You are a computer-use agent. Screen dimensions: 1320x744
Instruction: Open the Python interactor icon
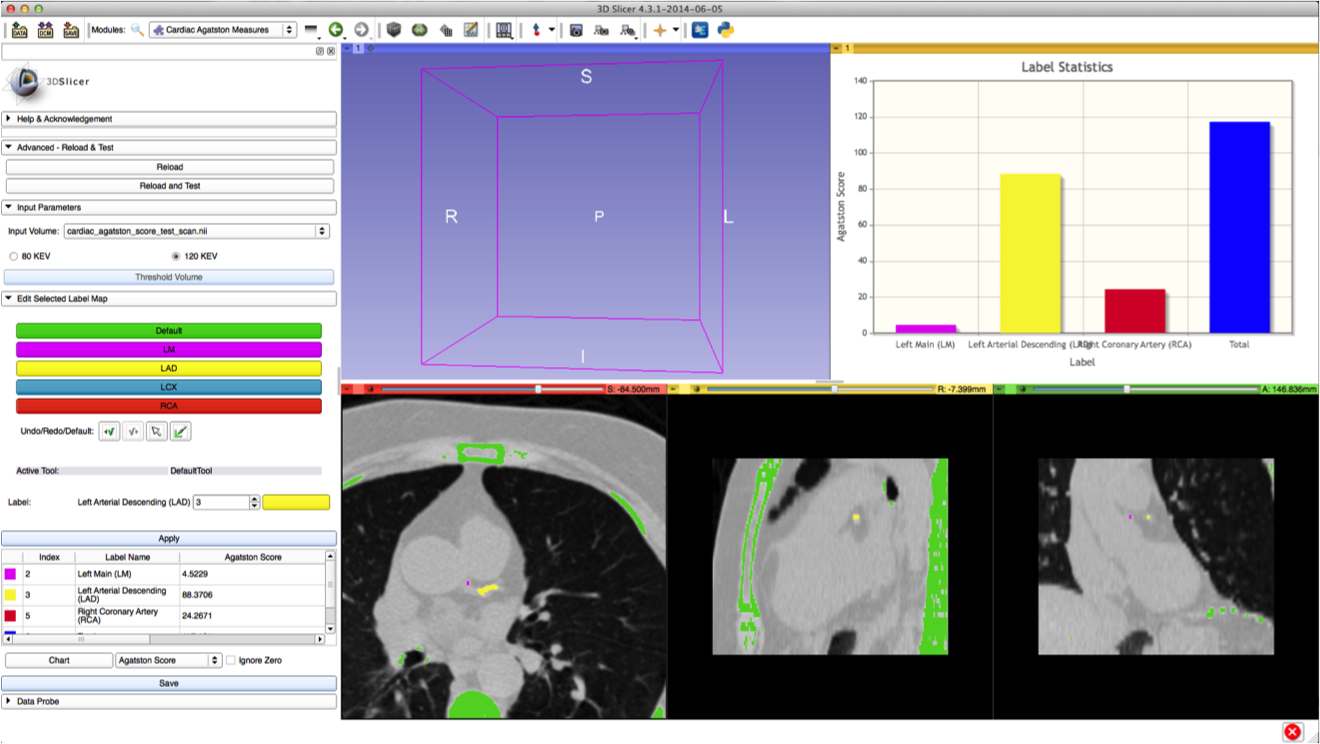pos(726,30)
